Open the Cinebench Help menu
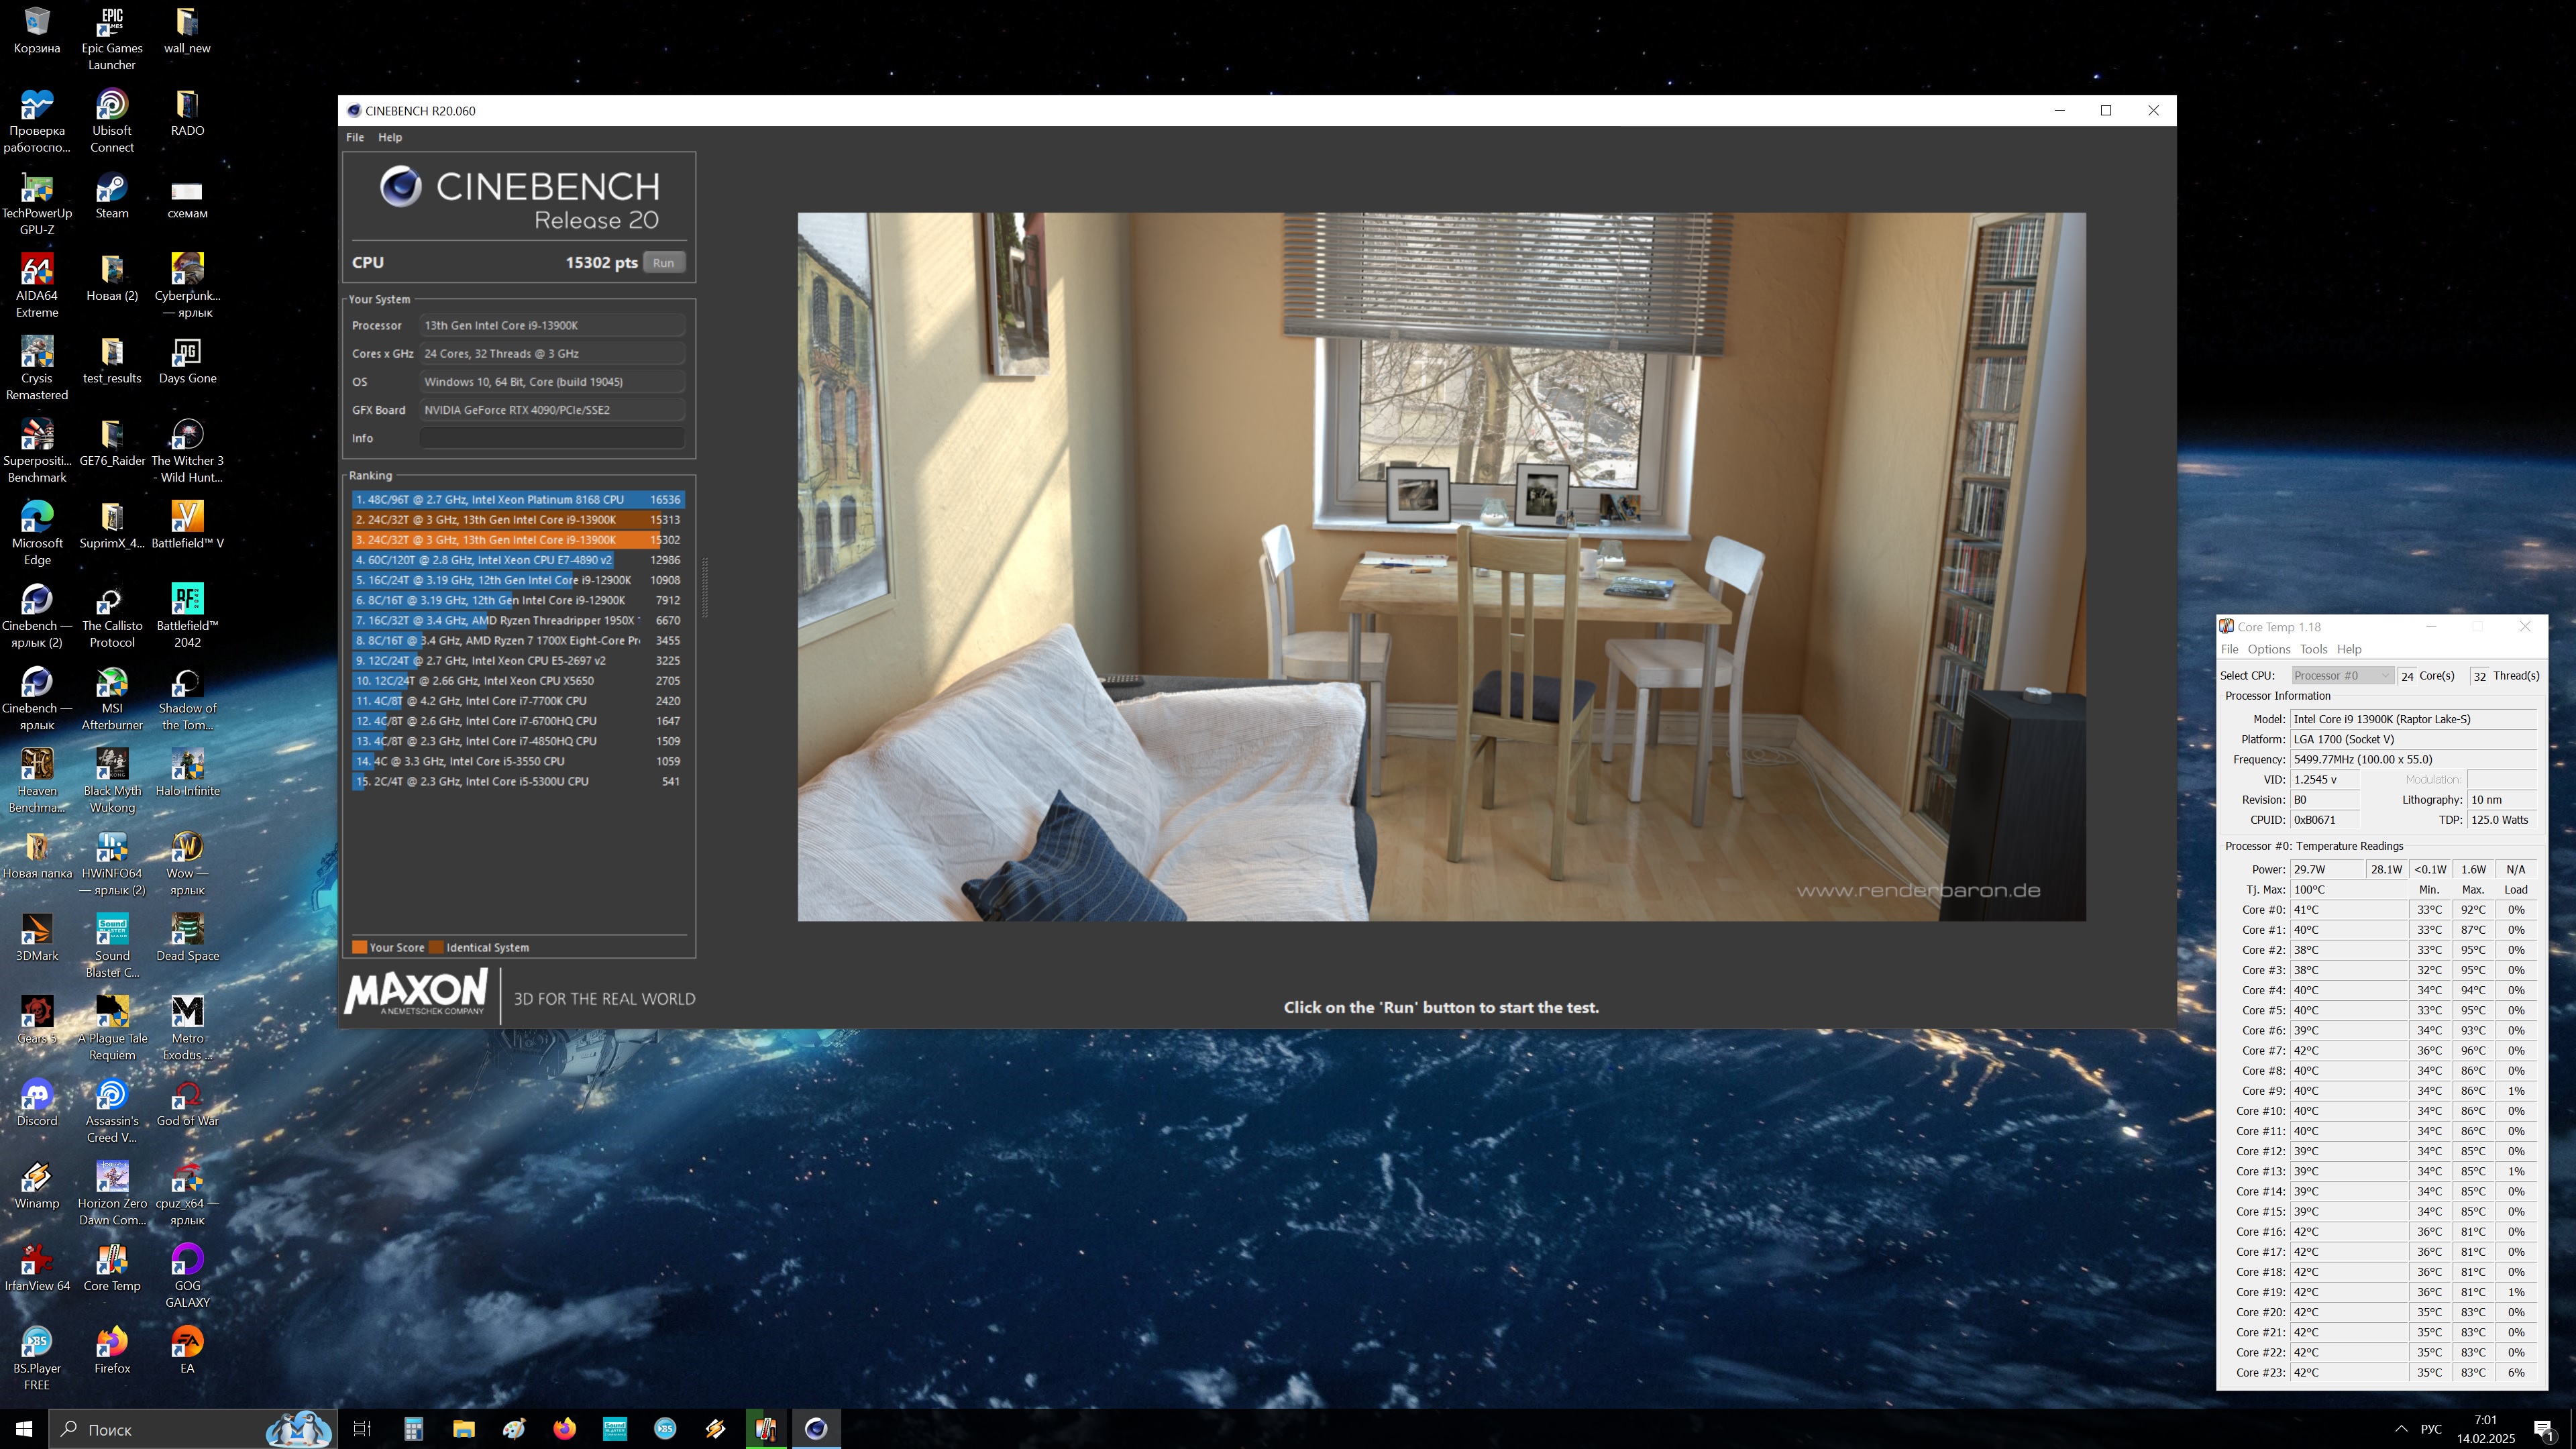 click(390, 137)
